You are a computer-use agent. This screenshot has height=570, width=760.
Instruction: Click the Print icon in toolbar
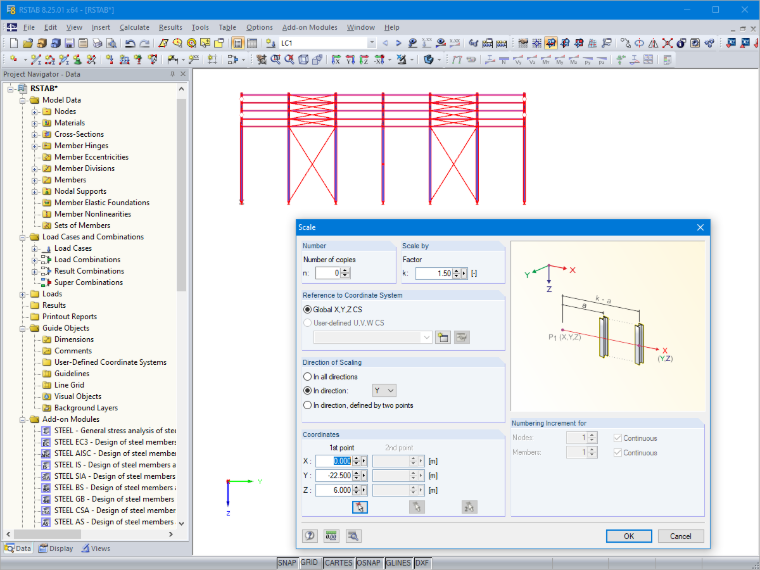click(97, 43)
